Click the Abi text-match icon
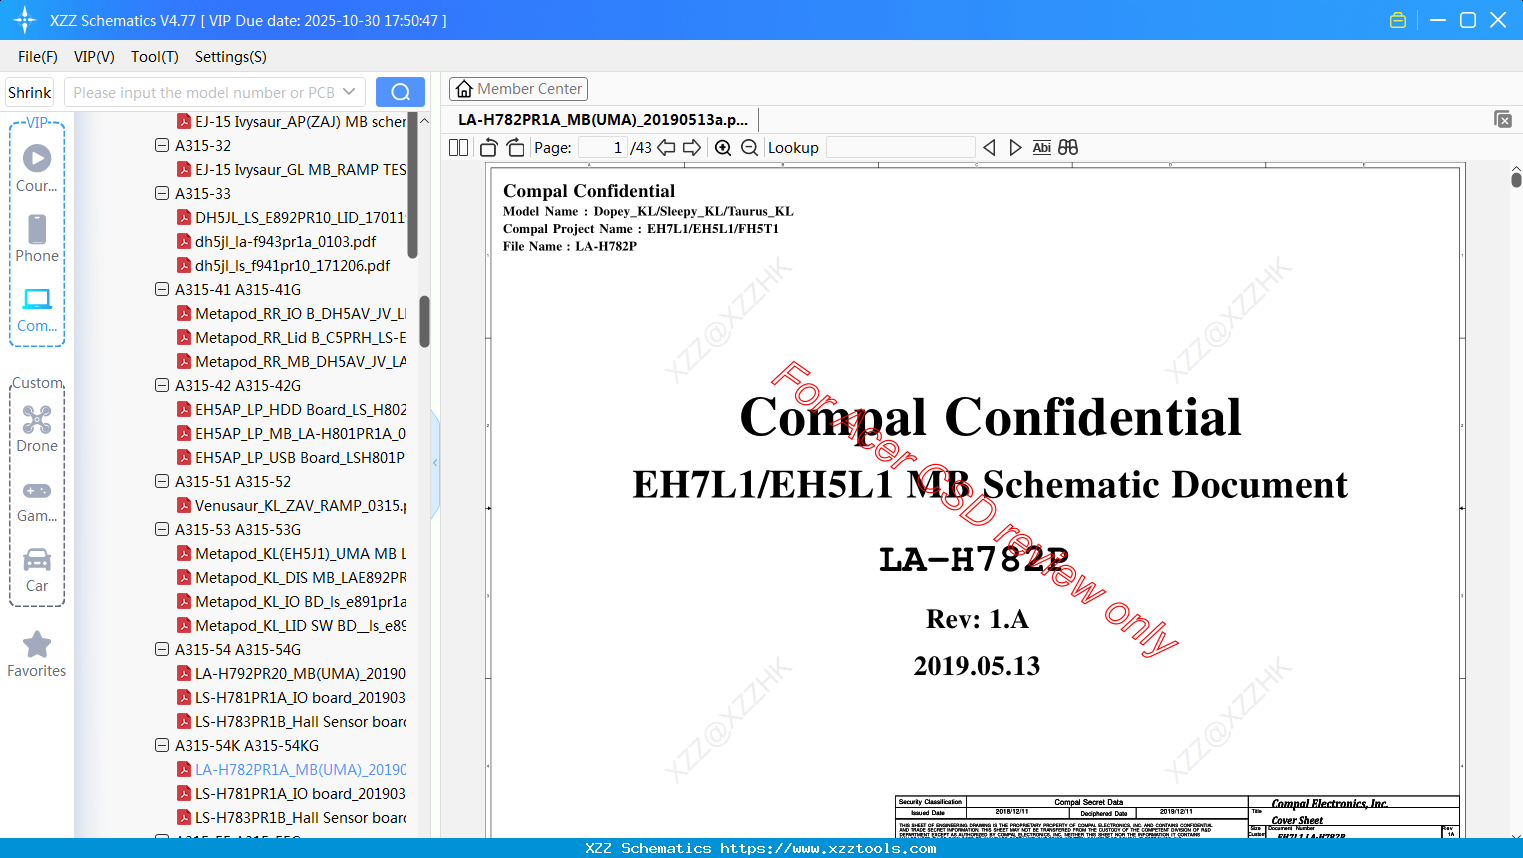This screenshot has width=1523, height=858. click(1042, 148)
